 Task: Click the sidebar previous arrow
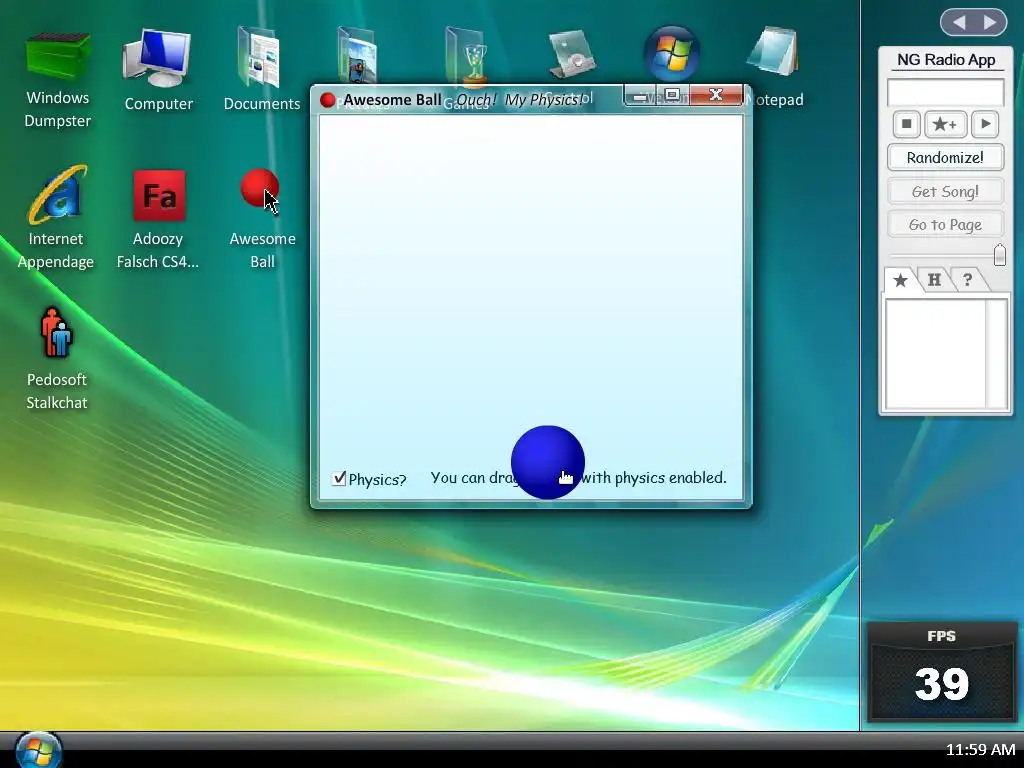(x=958, y=23)
